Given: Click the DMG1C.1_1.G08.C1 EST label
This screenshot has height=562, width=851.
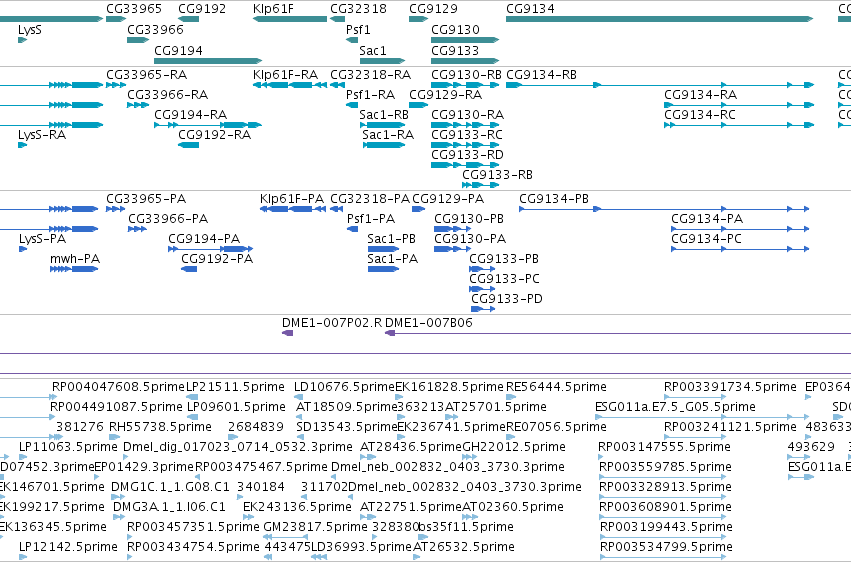Looking at the screenshot, I should [x=170, y=487].
